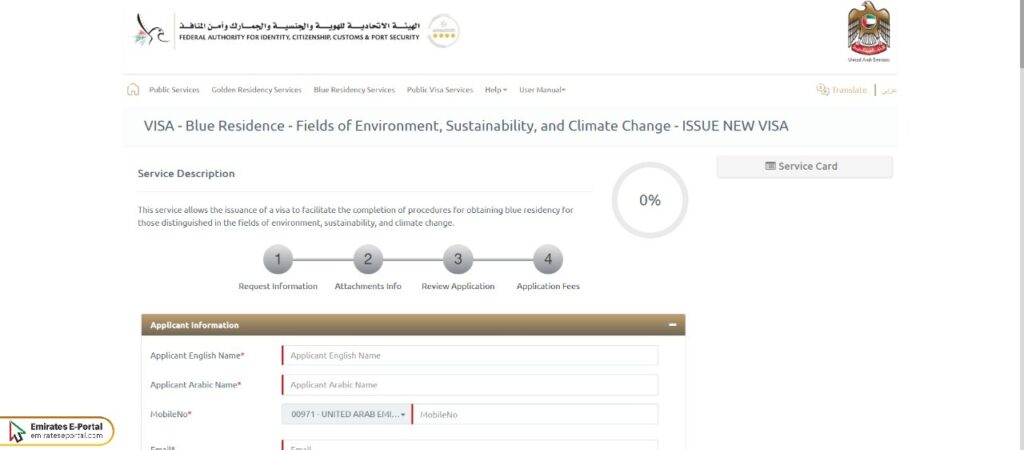Open Blue Residency Services menu

coord(354,89)
